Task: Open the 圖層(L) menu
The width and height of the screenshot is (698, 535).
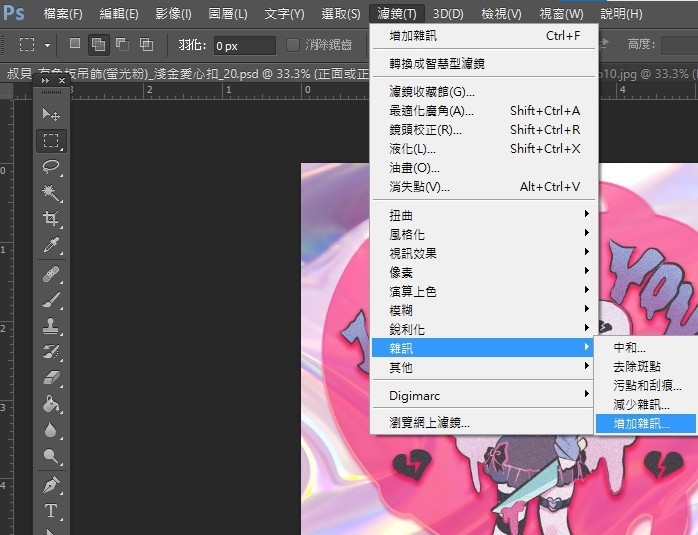Action: [x=227, y=14]
